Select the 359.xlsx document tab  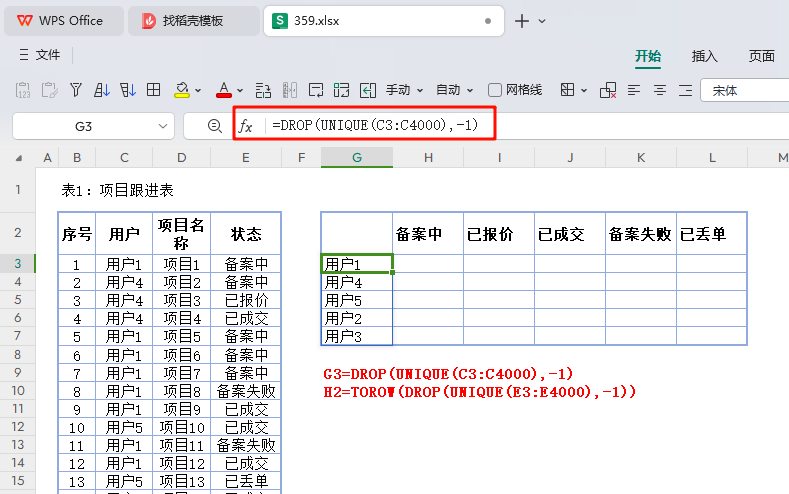(383, 21)
